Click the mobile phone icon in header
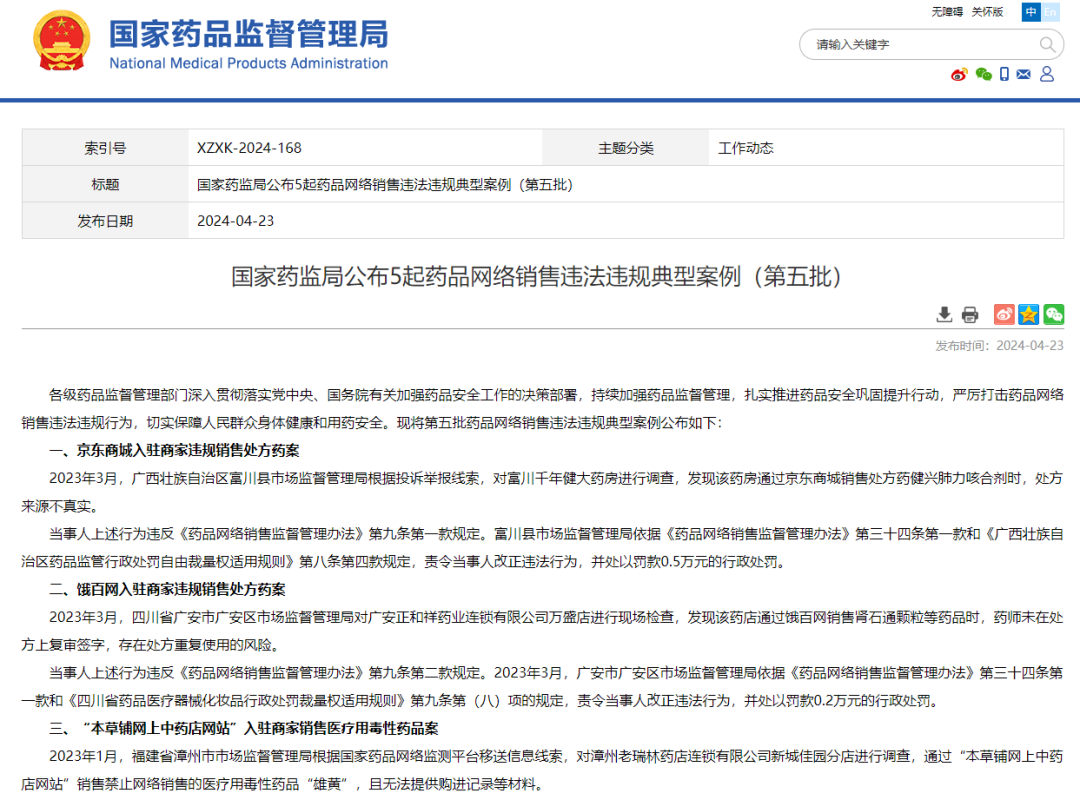1080x800 pixels. click(1004, 74)
